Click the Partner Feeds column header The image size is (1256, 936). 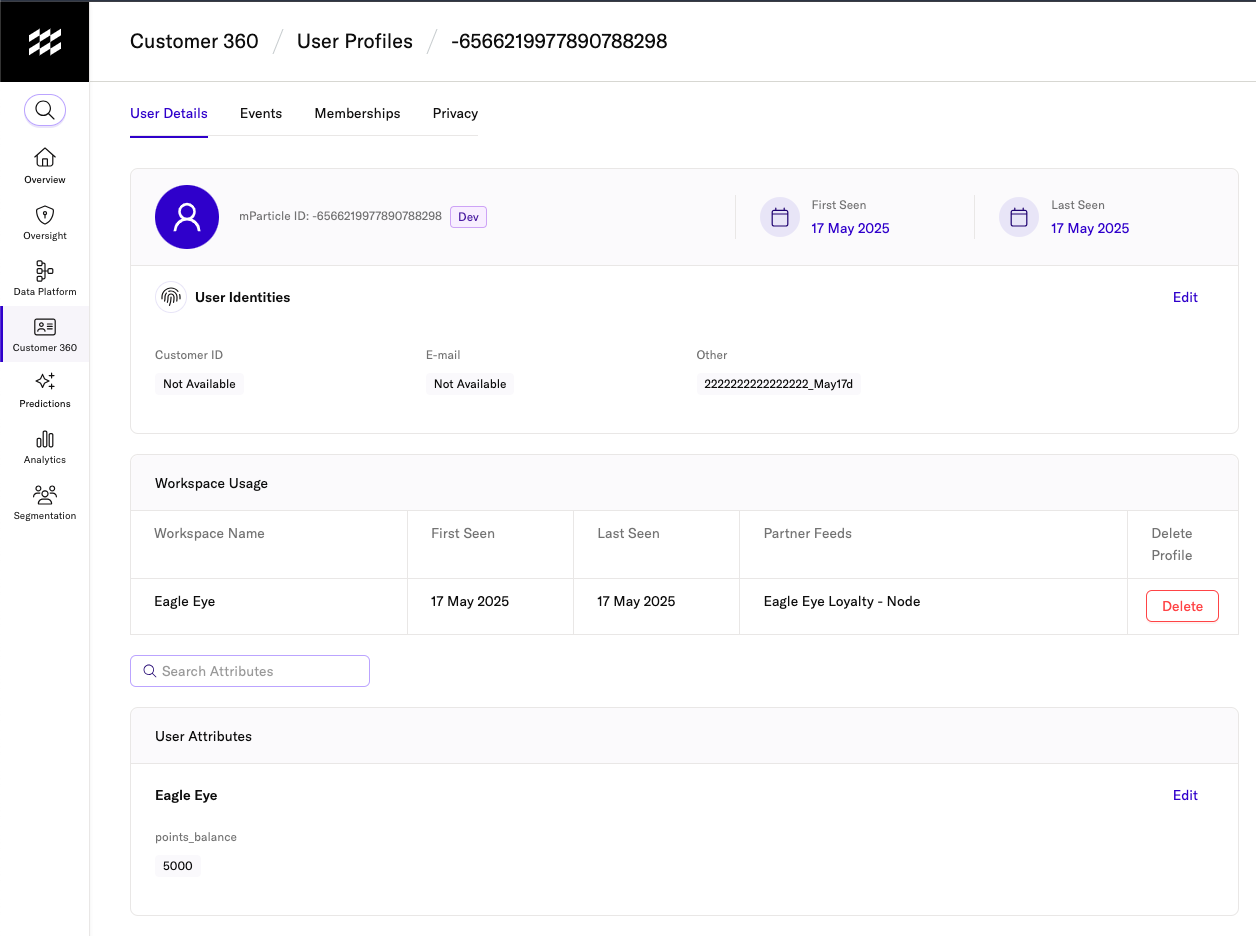807,533
